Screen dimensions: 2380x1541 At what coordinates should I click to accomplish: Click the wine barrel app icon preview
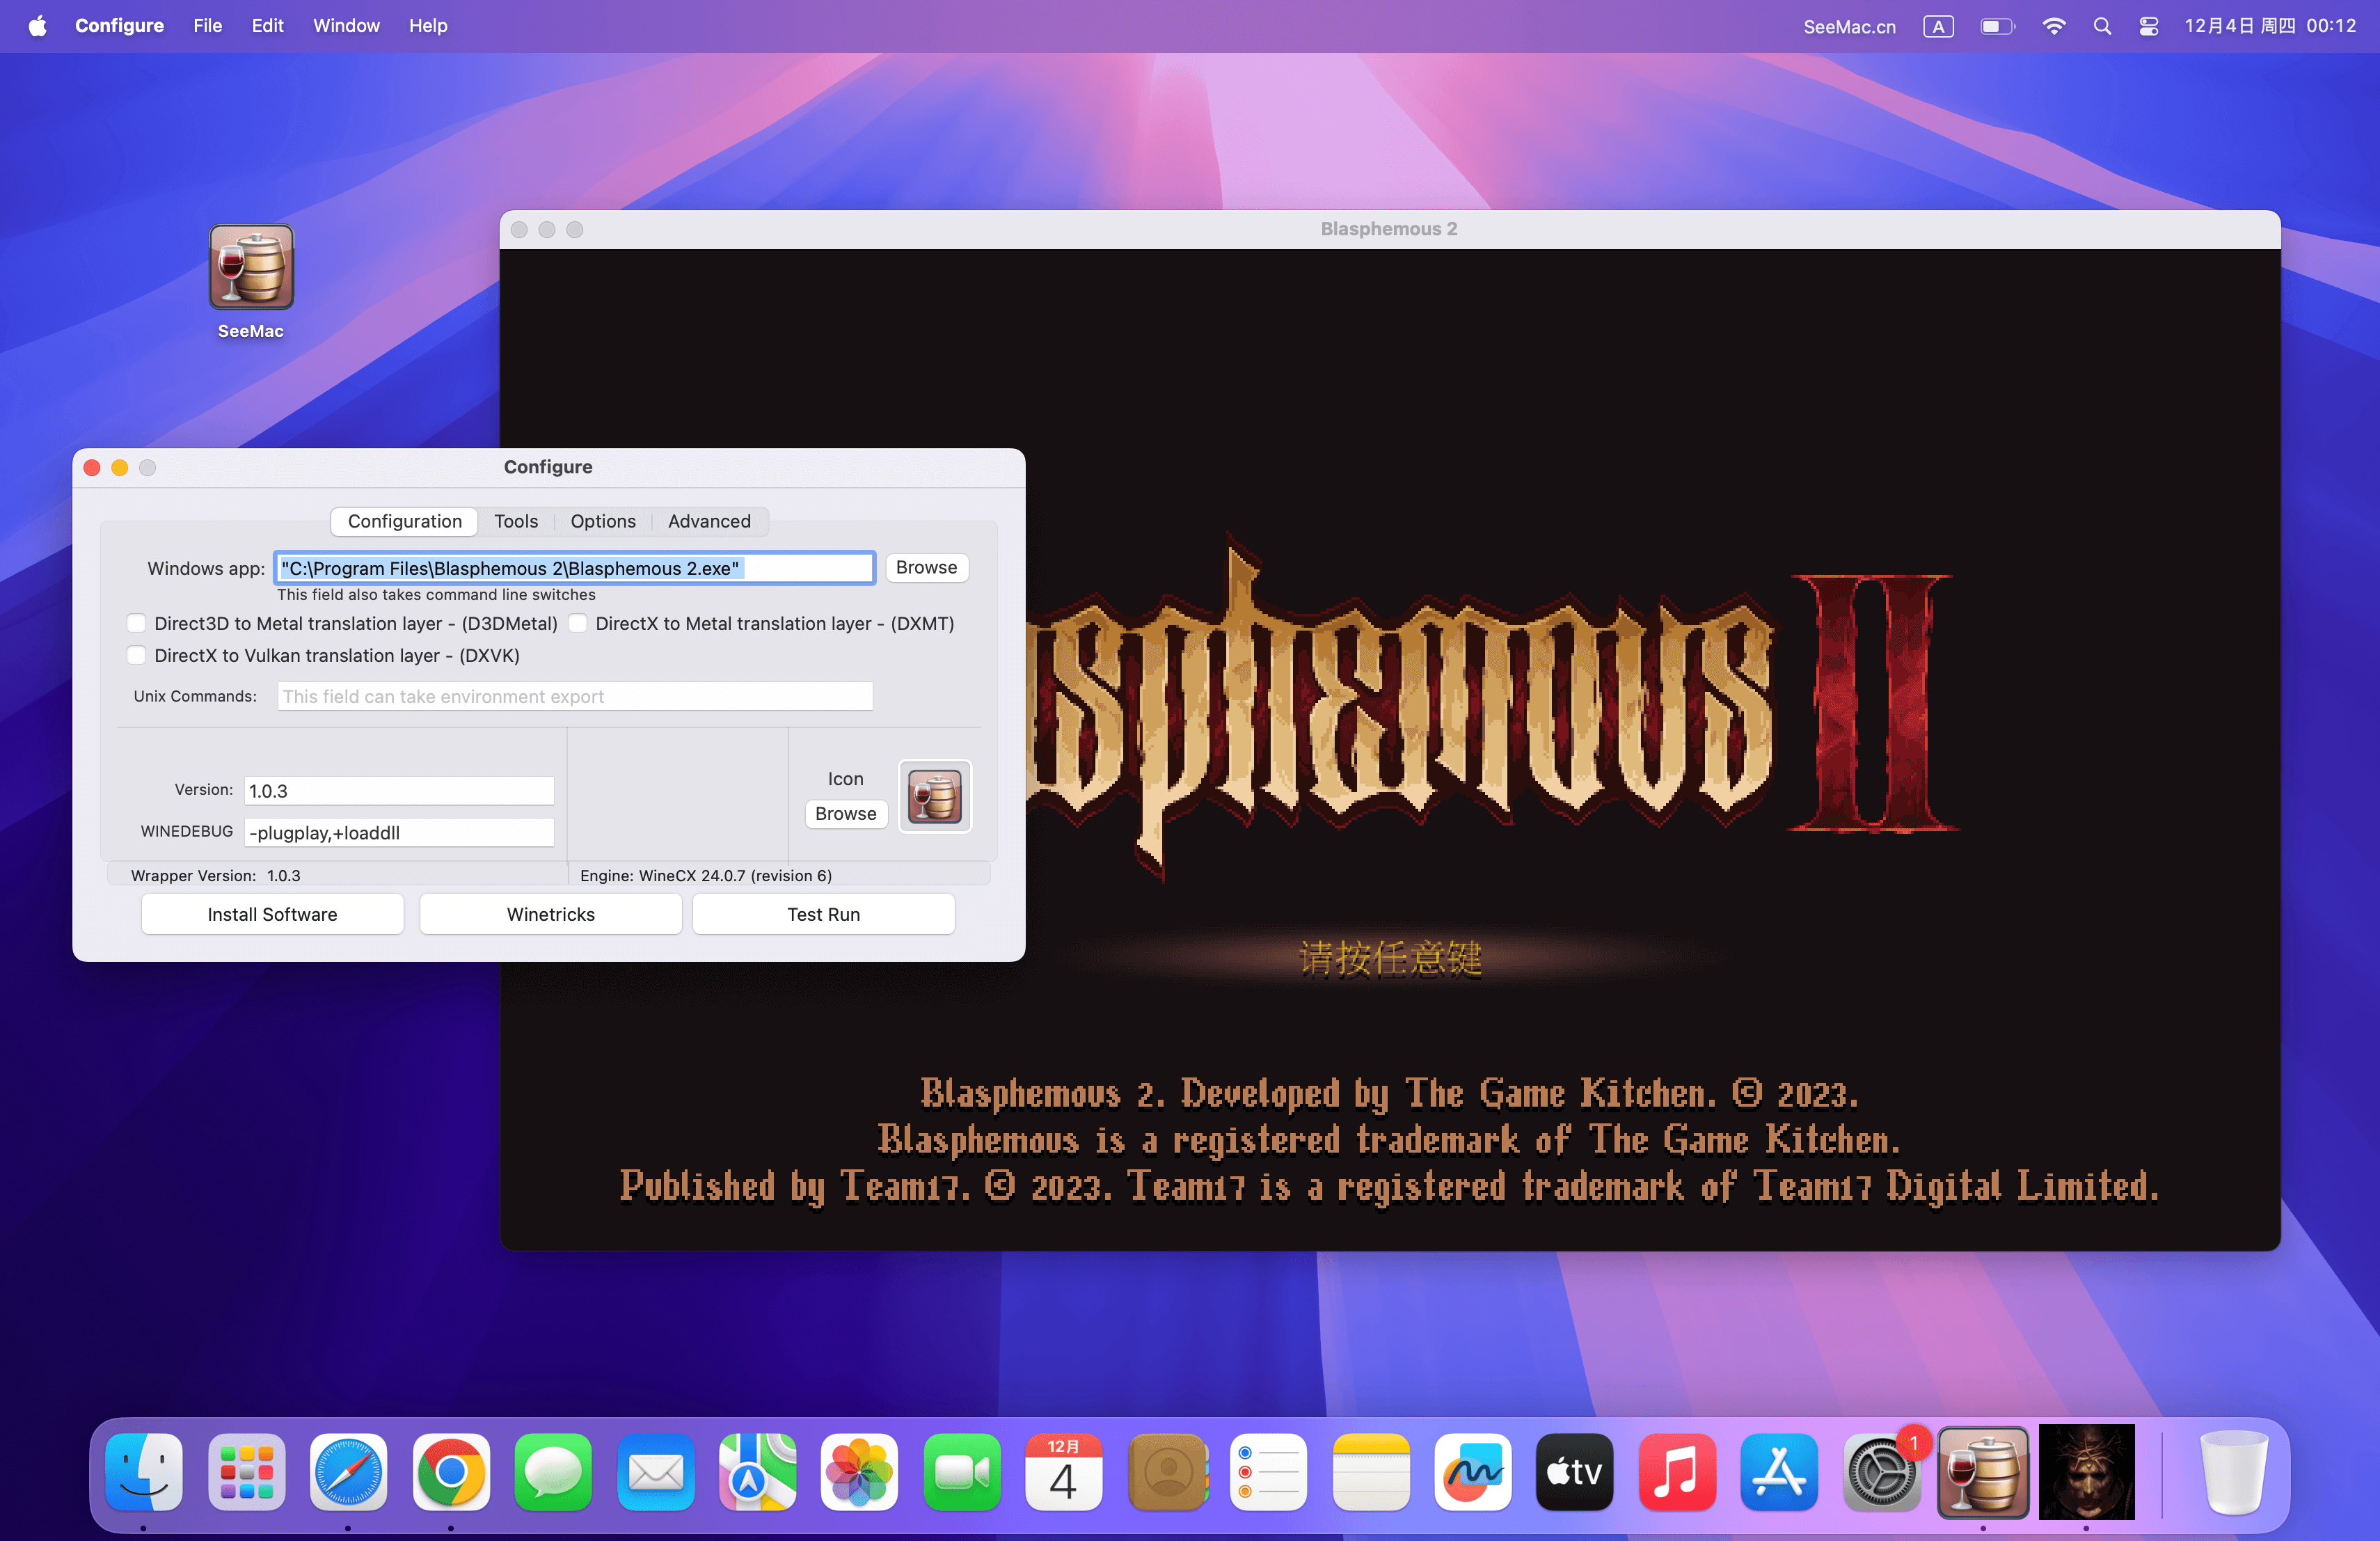pyautogui.click(x=934, y=796)
